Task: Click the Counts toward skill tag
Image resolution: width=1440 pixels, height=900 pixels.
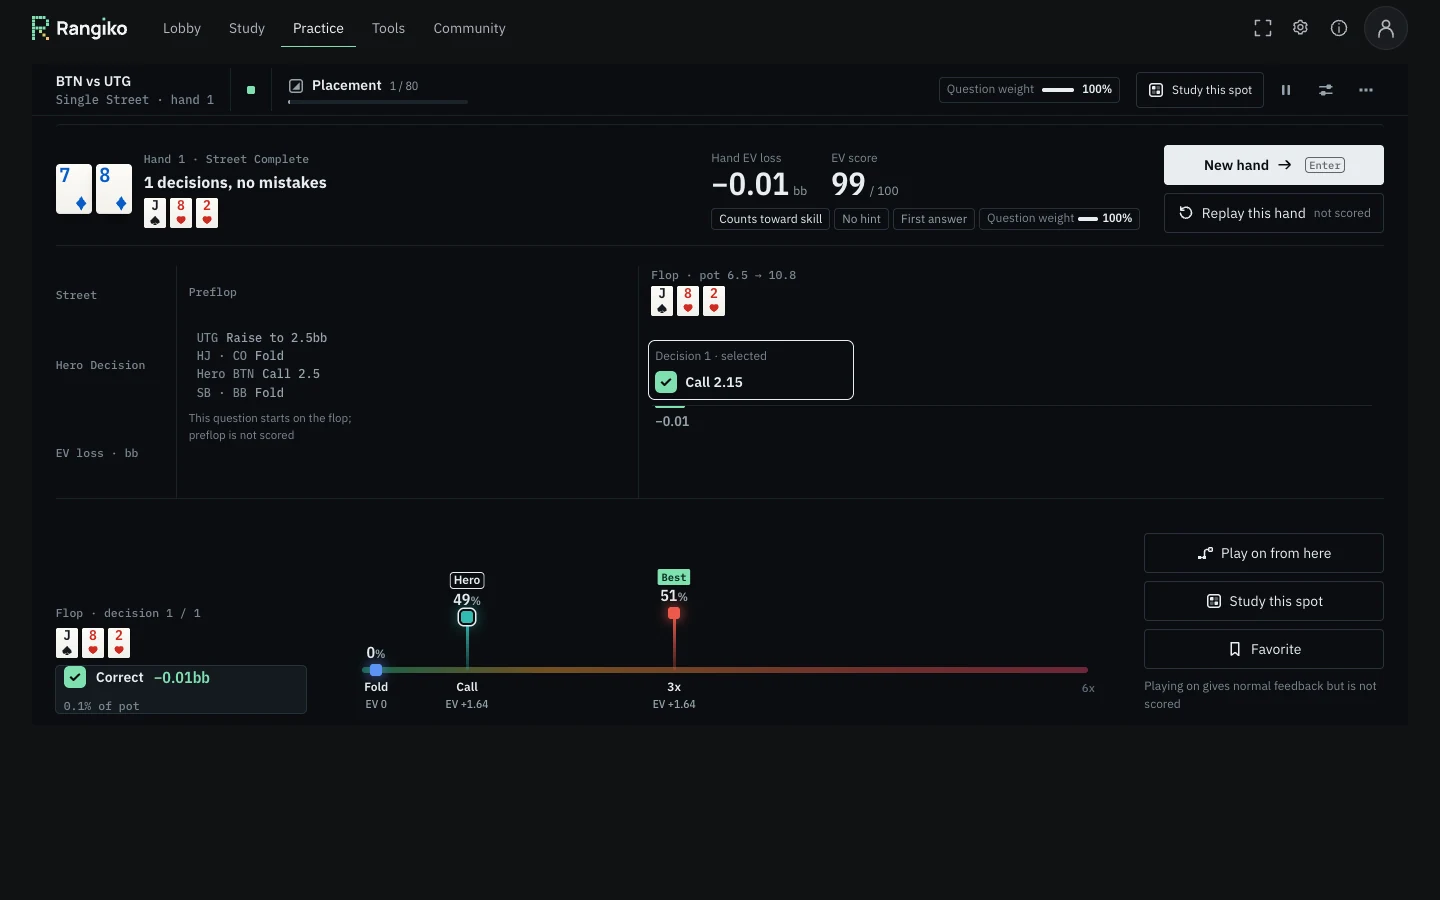Action: coord(770,219)
